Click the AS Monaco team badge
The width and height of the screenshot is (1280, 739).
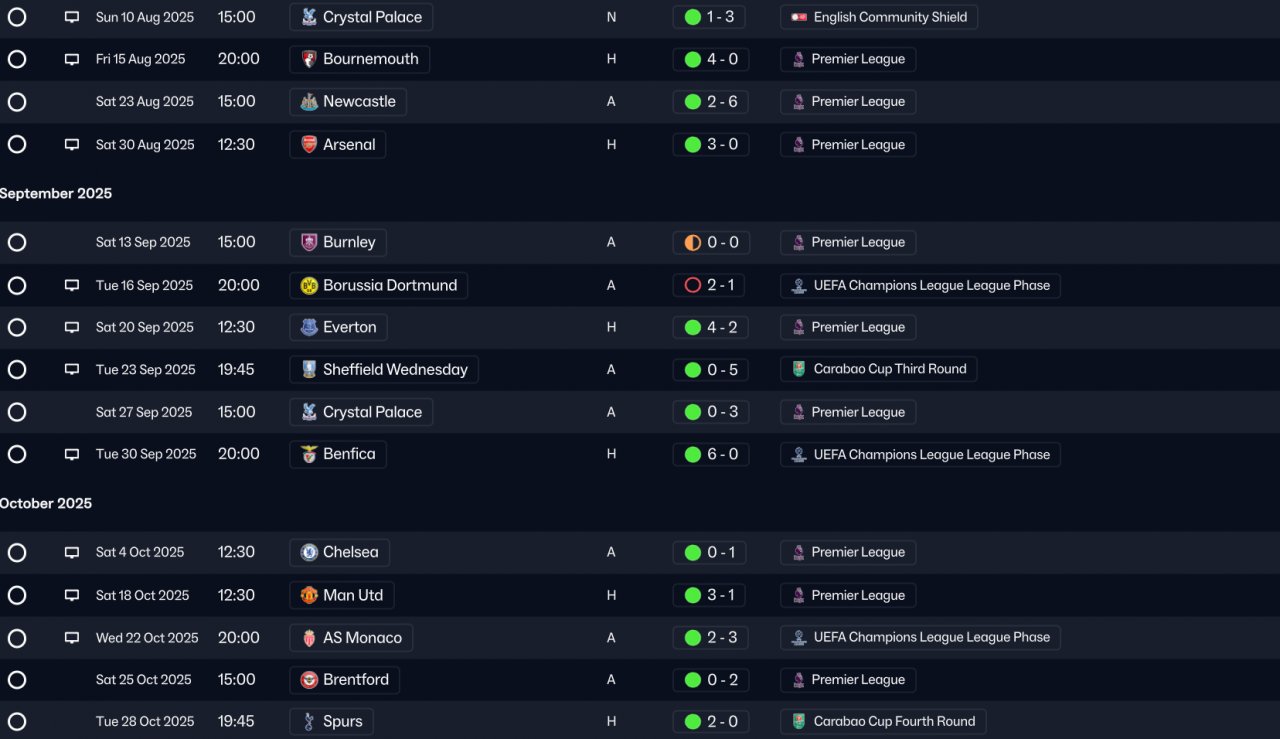click(x=309, y=638)
